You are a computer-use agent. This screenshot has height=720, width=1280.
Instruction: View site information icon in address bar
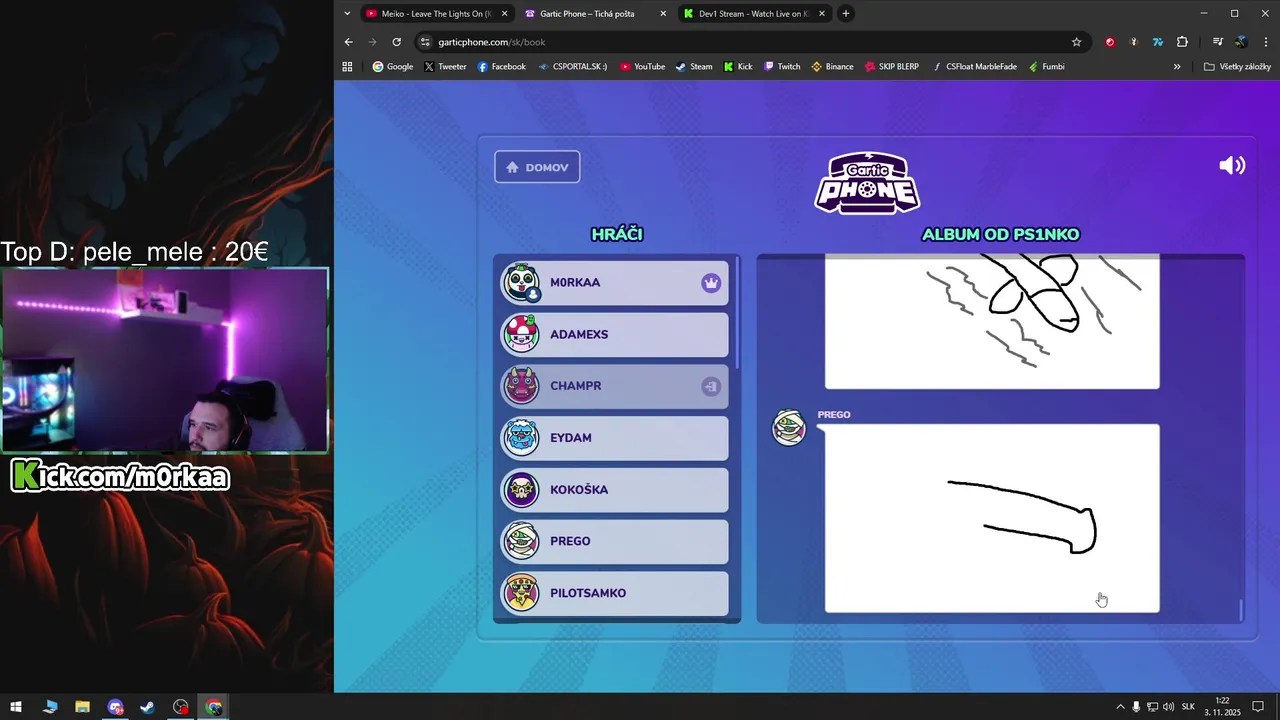click(x=425, y=42)
